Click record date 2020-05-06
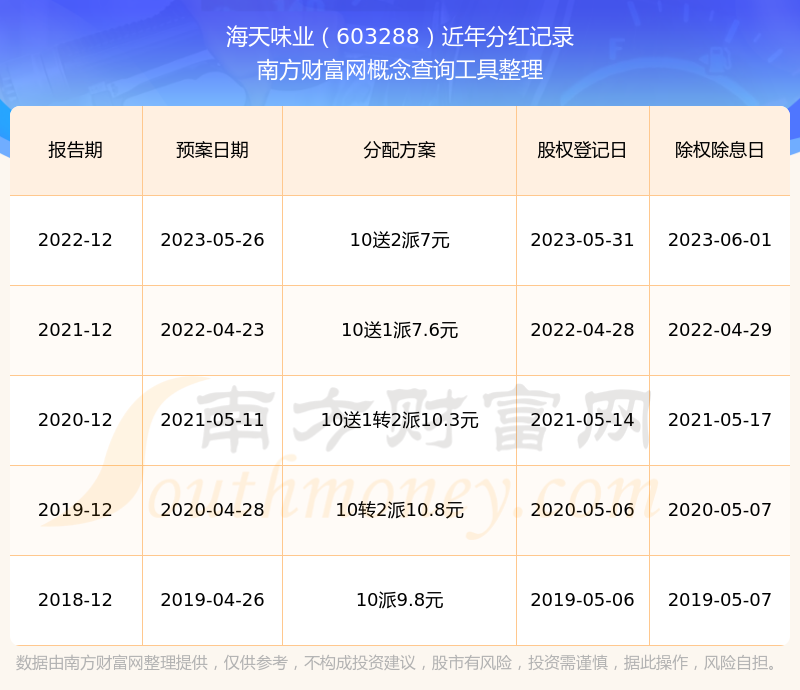800x690 pixels. tap(582, 509)
